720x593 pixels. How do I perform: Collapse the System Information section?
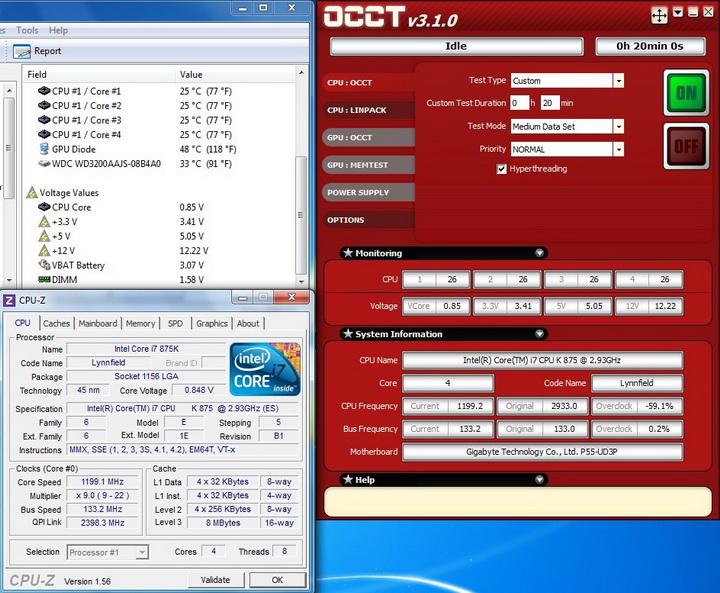[x=540, y=333]
